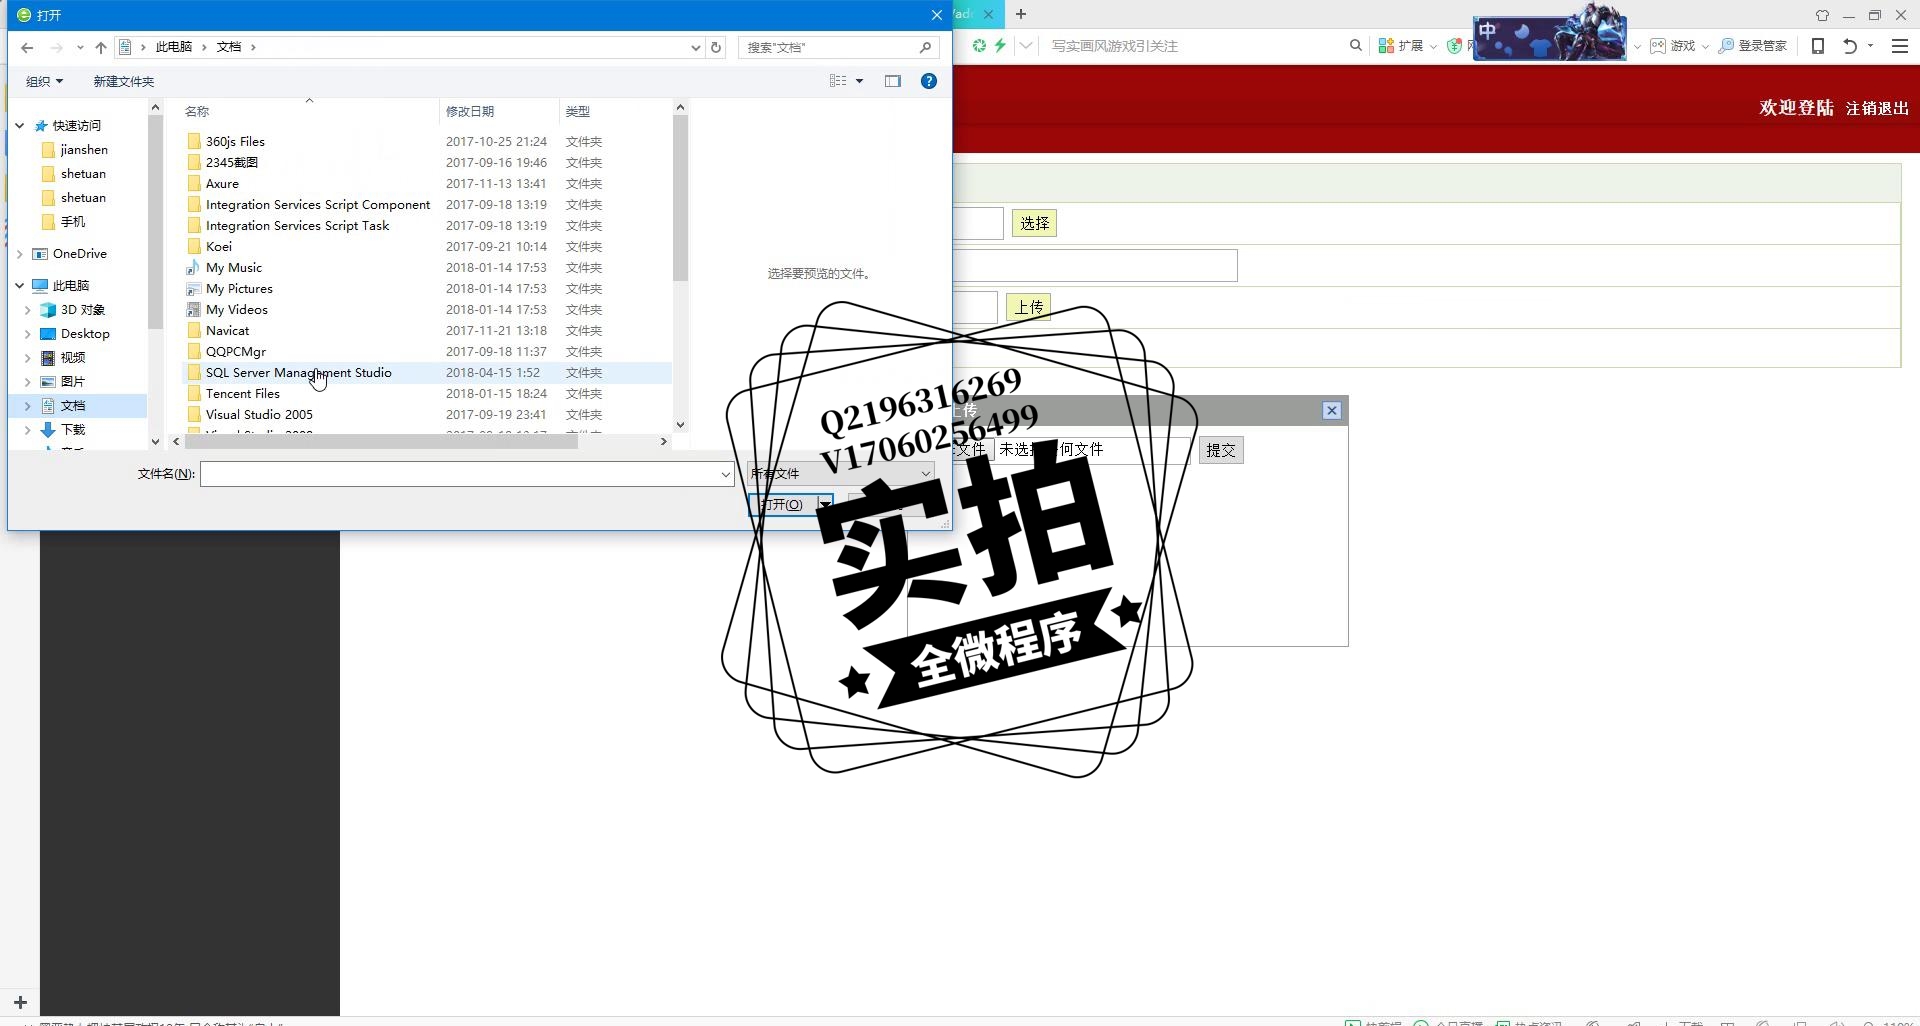The height and width of the screenshot is (1026, 1920).
Task: Click 登录管家 in browser toolbar
Action: pyautogui.click(x=1752, y=45)
